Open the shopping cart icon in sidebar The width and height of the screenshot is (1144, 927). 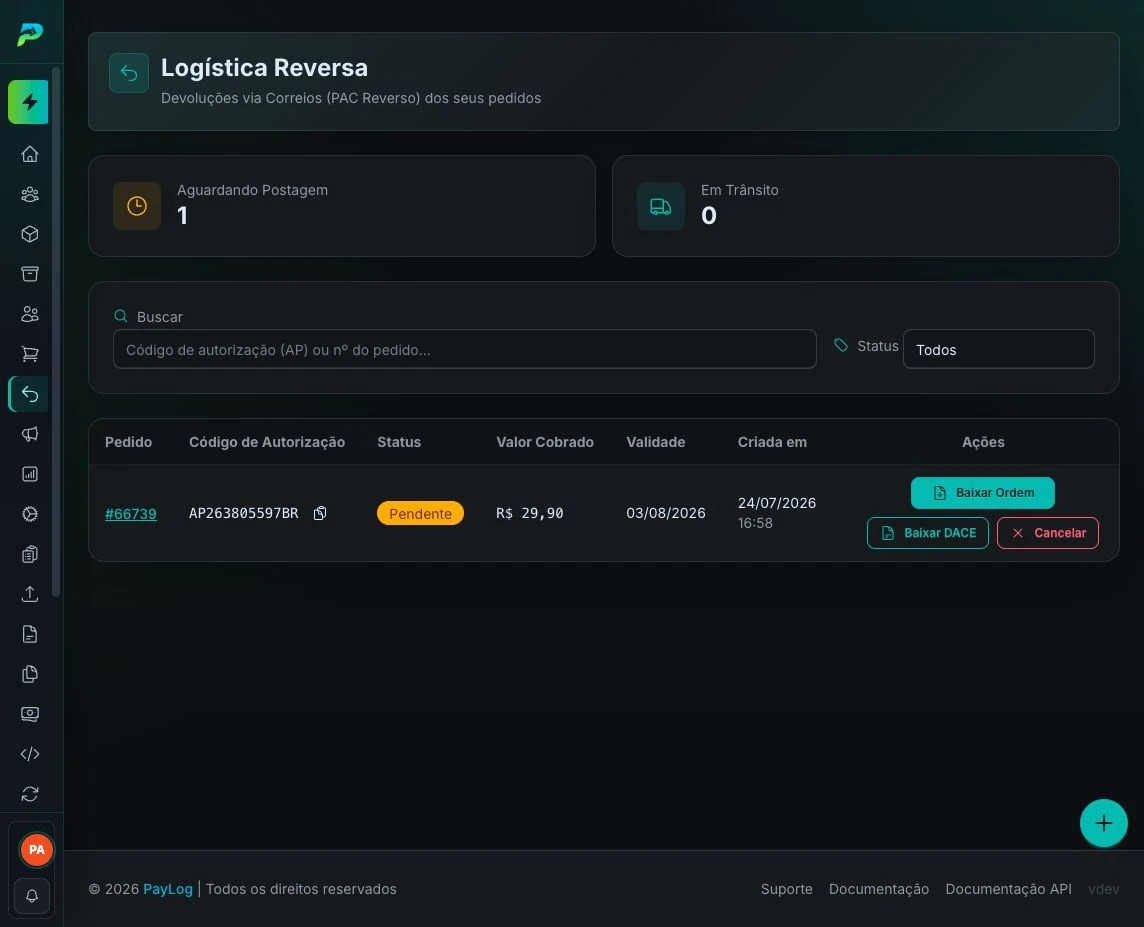pyautogui.click(x=30, y=354)
